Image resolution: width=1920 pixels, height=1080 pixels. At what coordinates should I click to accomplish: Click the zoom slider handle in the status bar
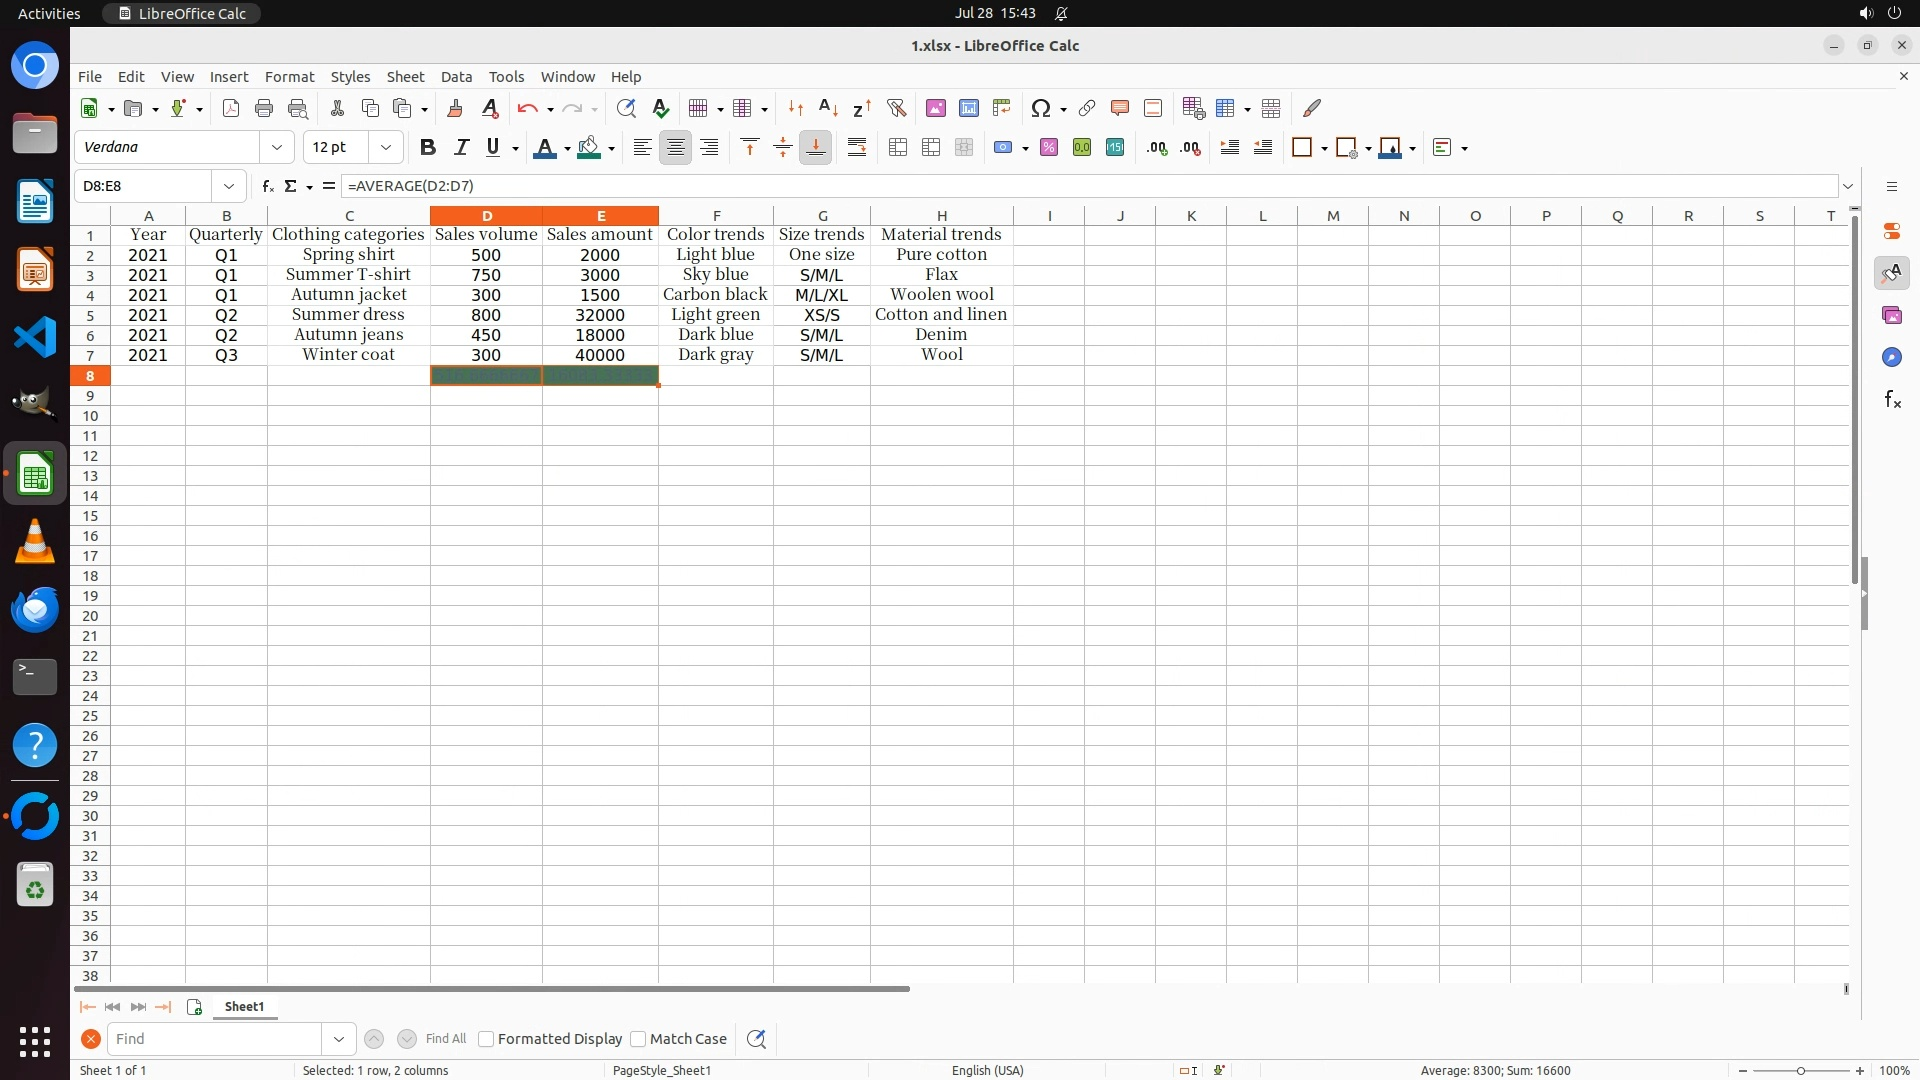[x=1800, y=1071]
